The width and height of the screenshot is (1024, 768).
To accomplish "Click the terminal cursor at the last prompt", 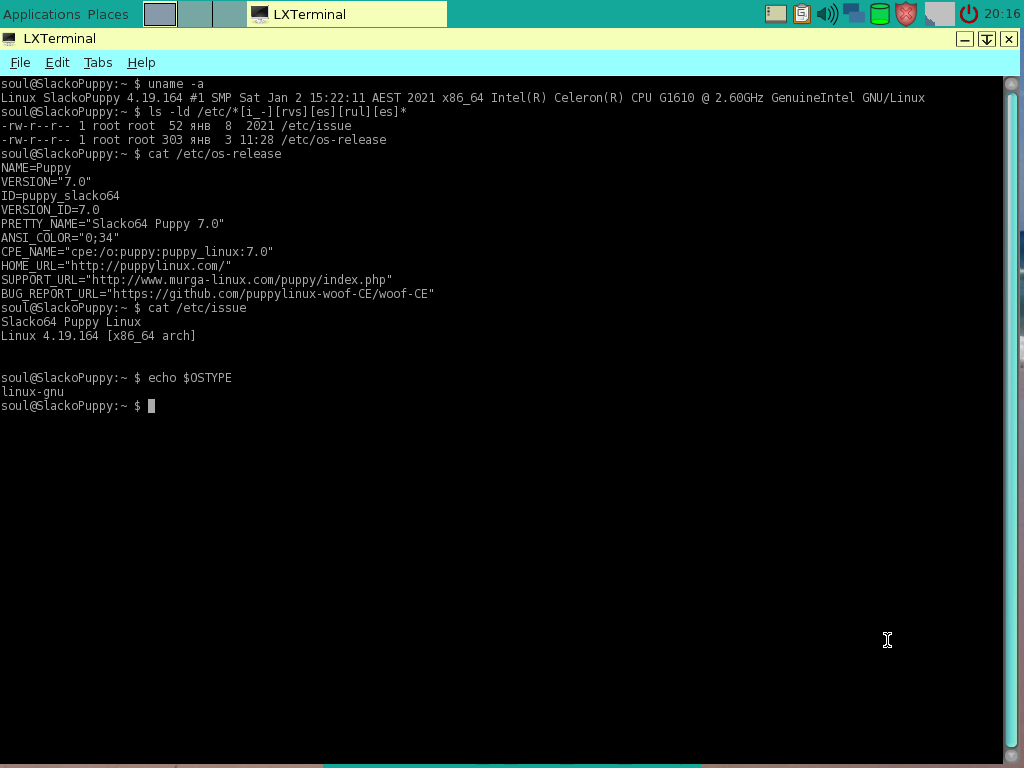I will pos(152,406).
